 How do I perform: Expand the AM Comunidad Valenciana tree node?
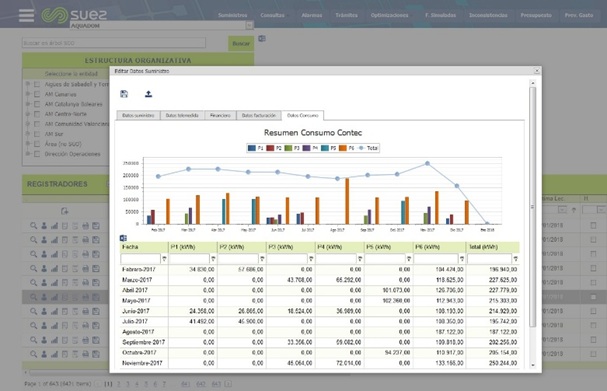[28, 124]
